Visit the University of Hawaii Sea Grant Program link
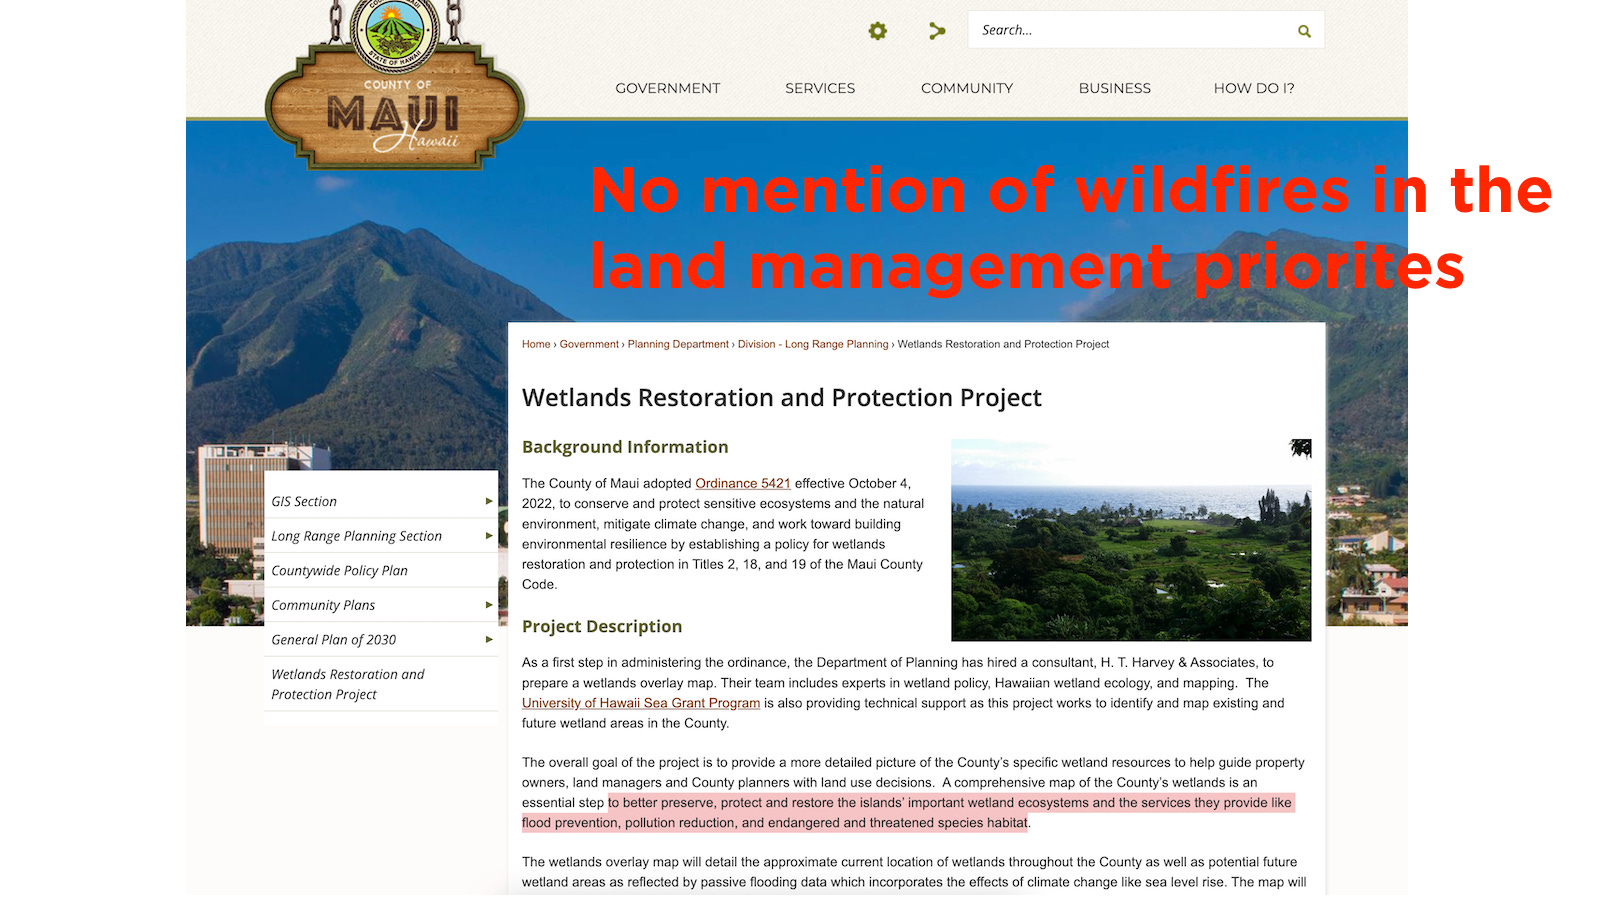 [x=641, y=703]
